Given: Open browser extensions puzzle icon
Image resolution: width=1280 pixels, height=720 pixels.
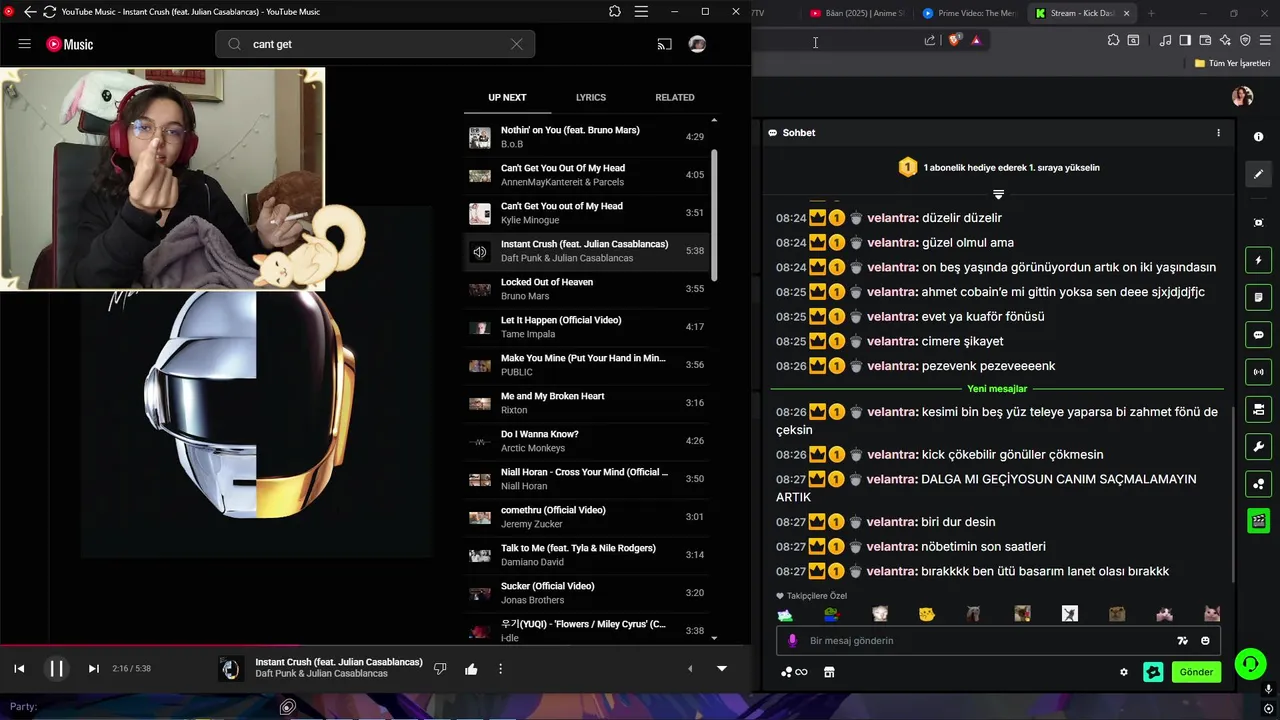Looking at the screenshot, I should pyautogui.click(x=1113, y=40).
